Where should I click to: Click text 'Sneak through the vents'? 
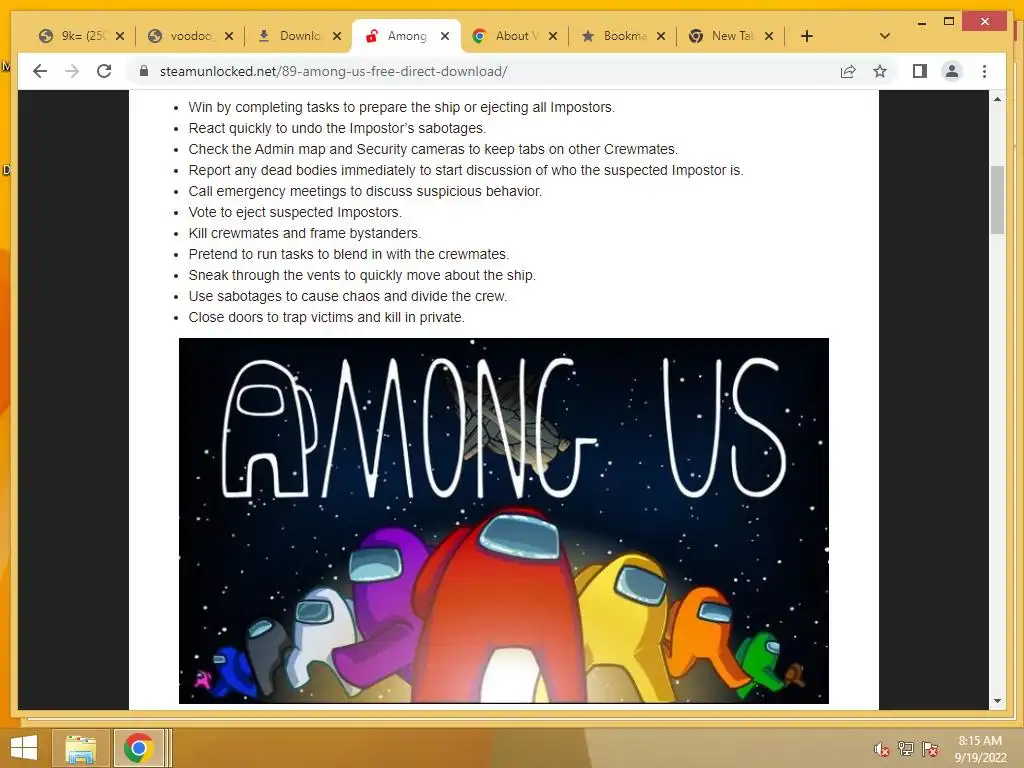(x=266, y=276)
